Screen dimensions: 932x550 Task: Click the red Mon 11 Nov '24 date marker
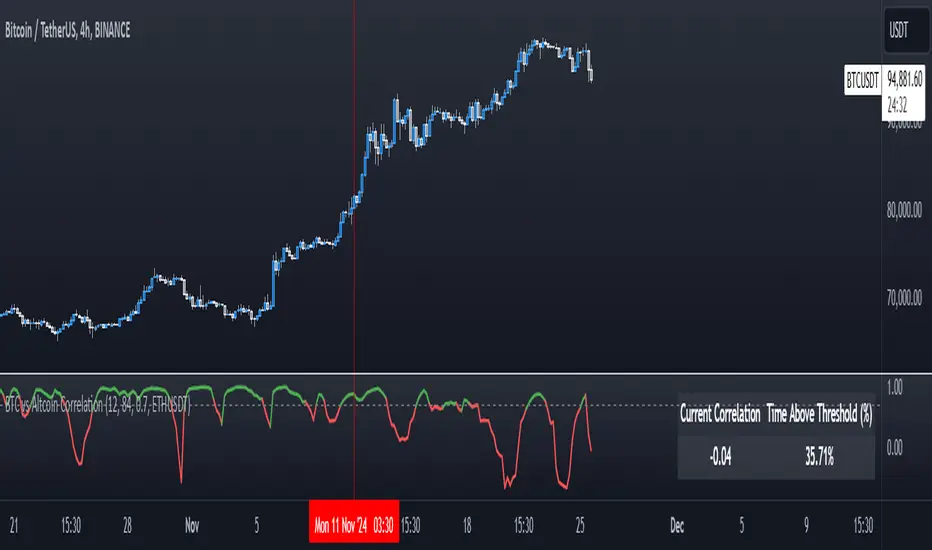coord(354,526)
